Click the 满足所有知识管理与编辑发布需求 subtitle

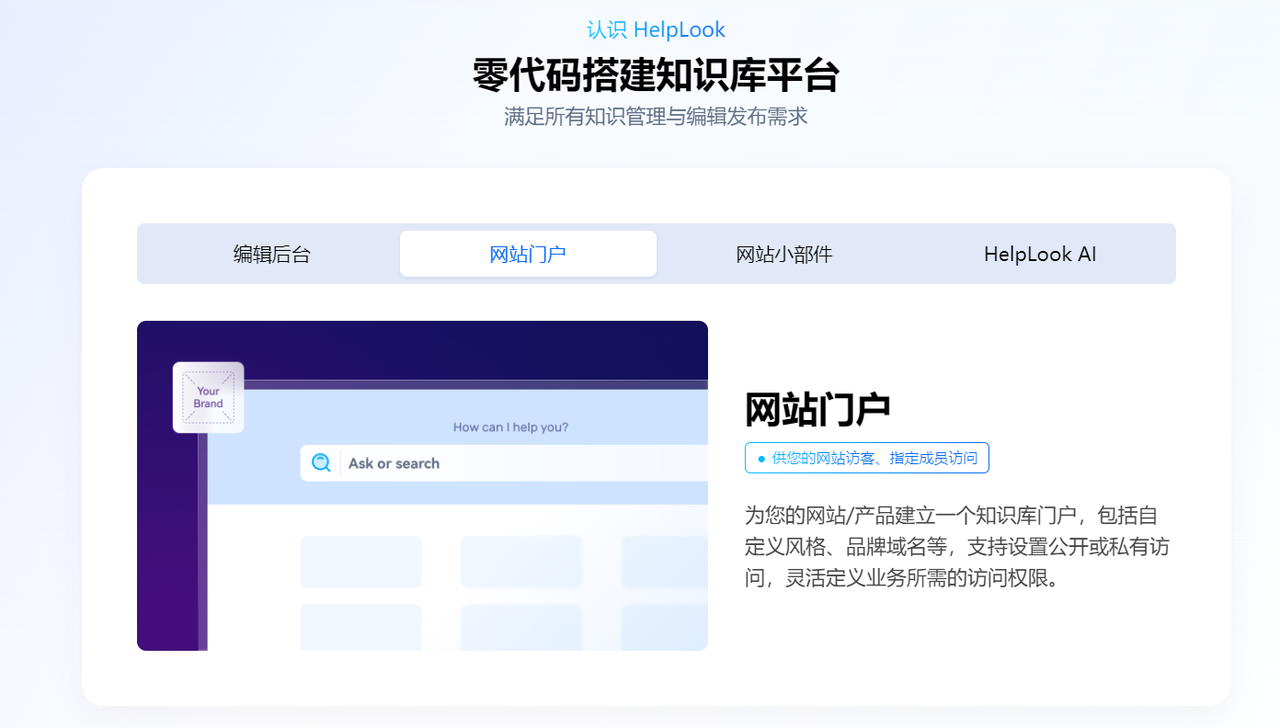pos(656,117)
